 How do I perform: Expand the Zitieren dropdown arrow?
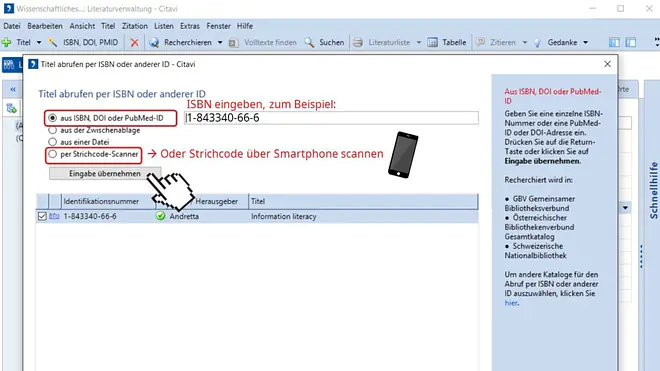(524, 43)
